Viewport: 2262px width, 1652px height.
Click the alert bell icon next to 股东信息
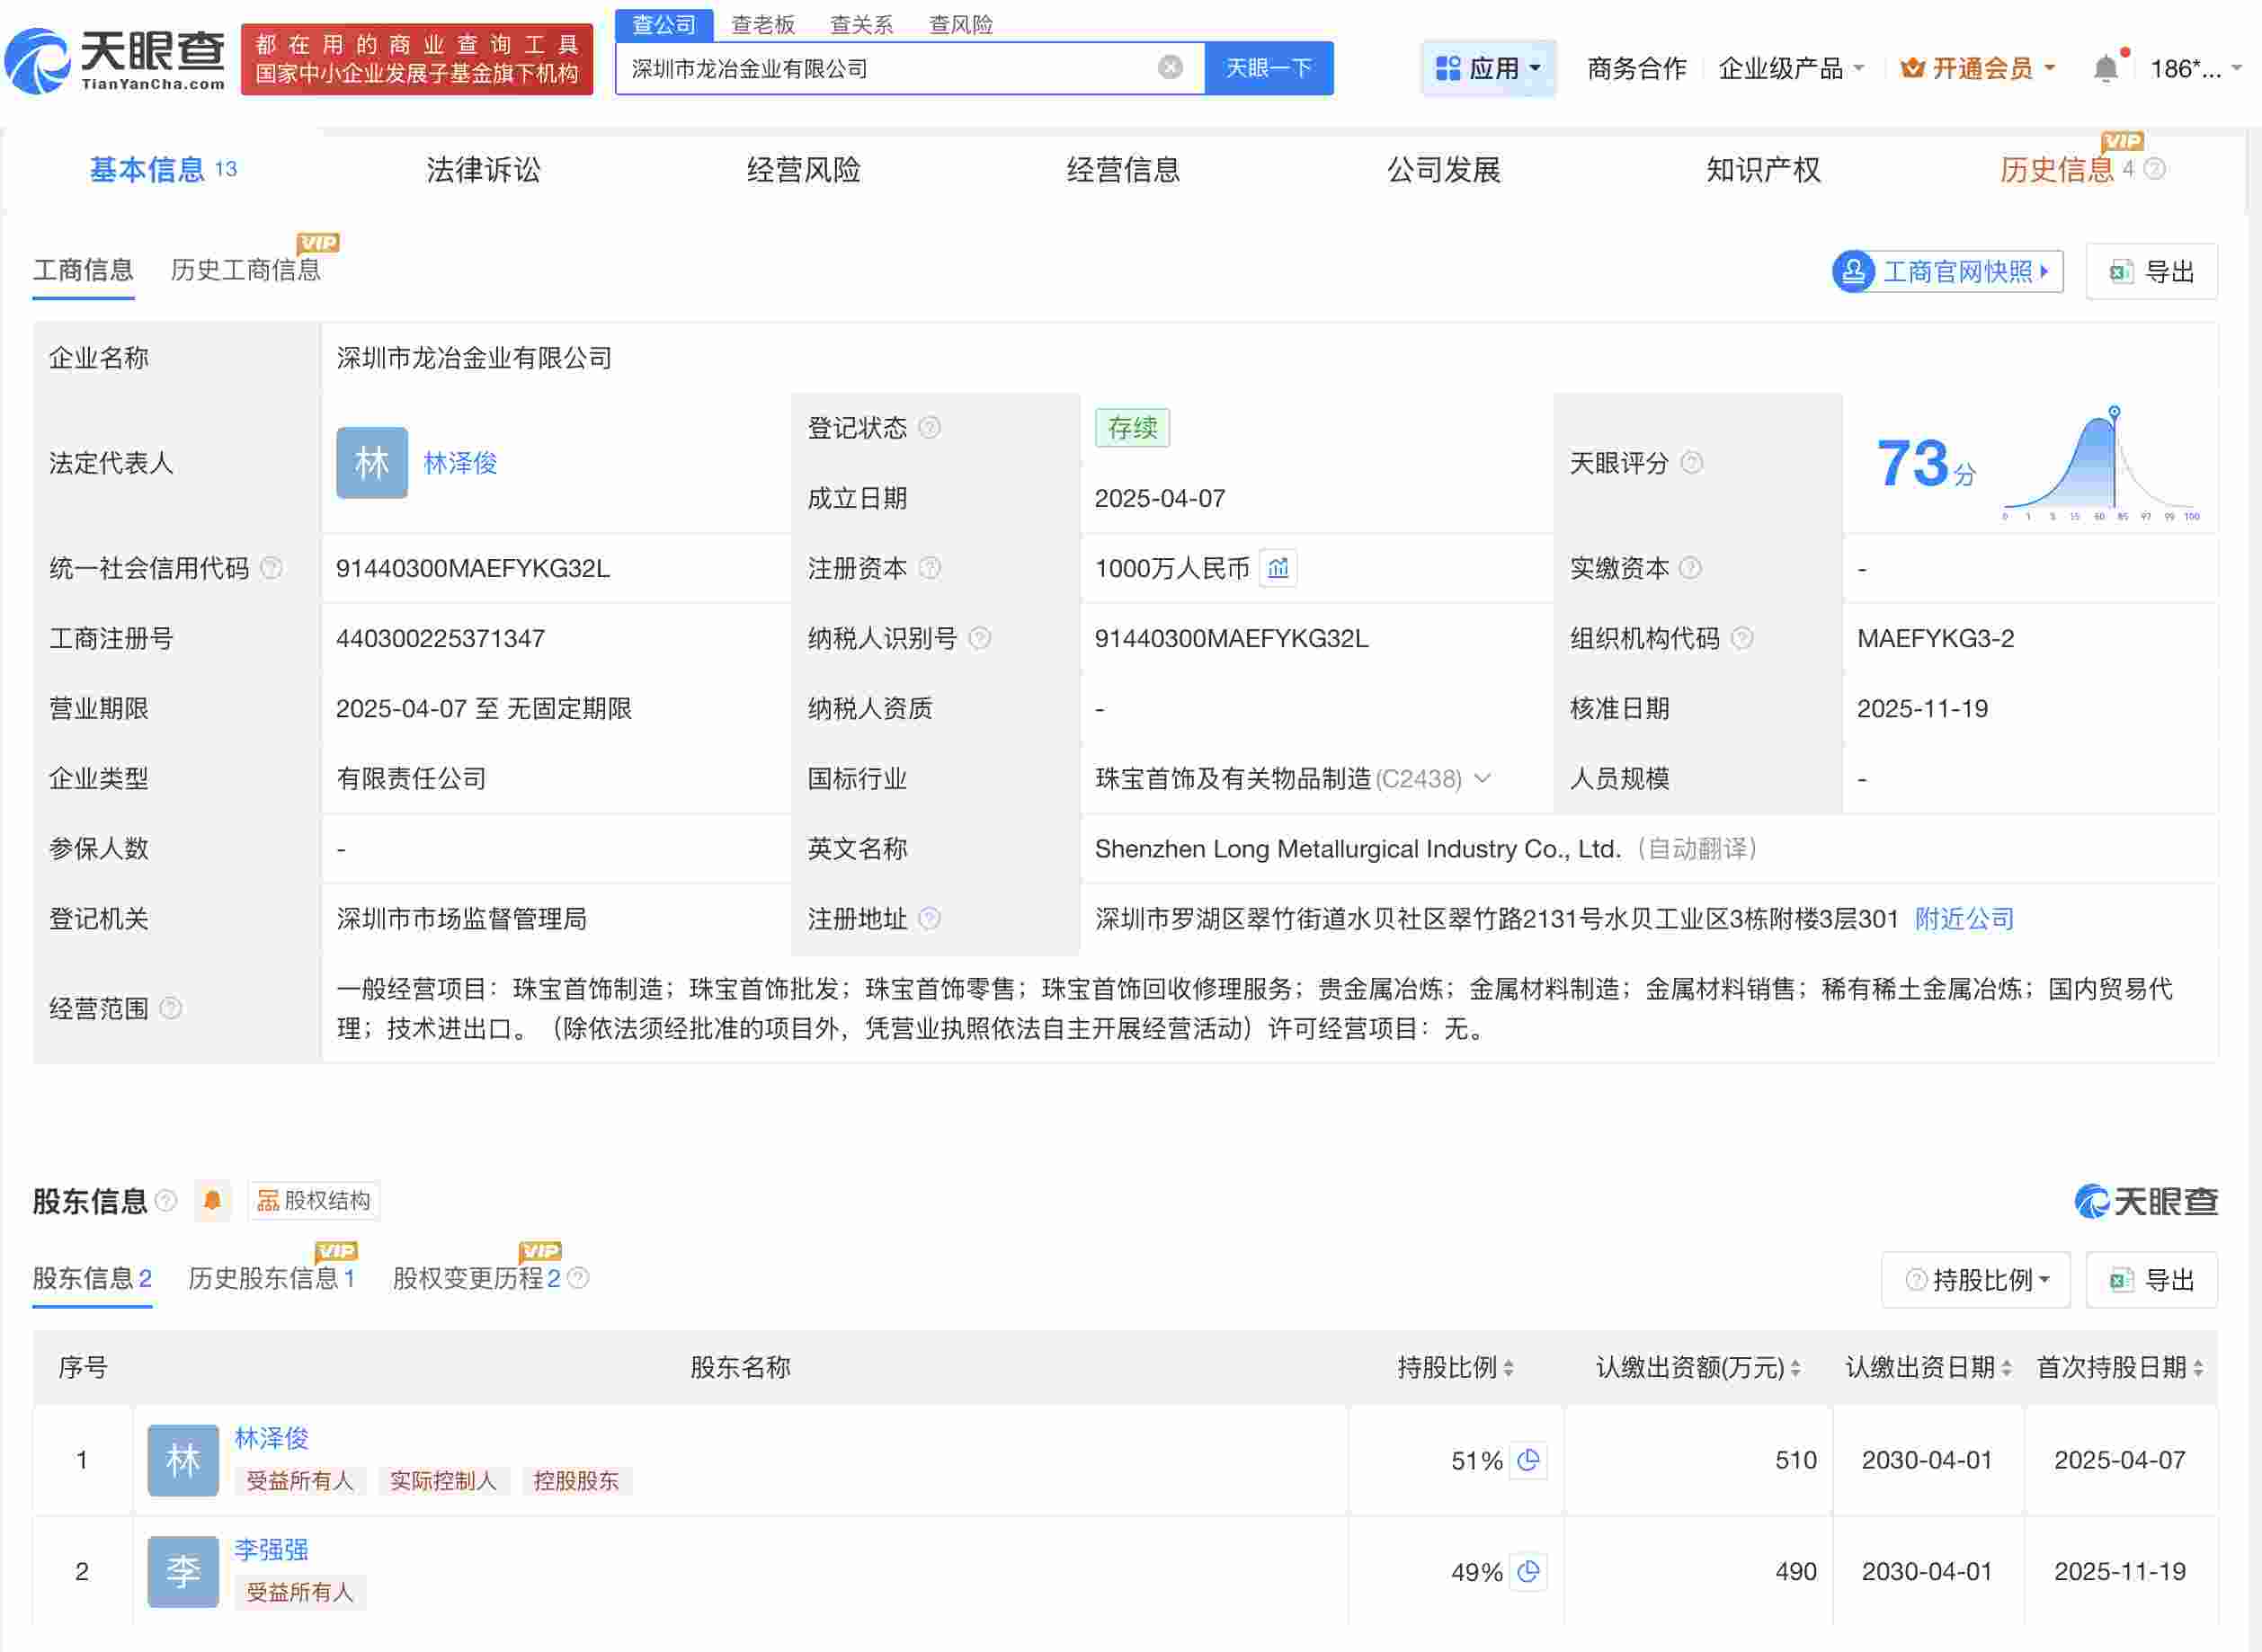212,1200
